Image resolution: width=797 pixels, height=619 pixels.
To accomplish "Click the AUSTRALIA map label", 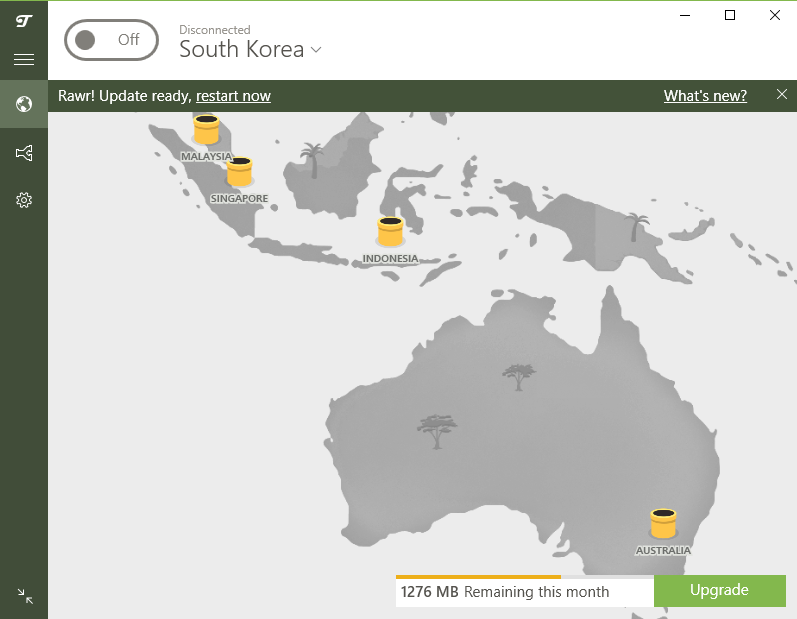I will (x=663, y=550).
